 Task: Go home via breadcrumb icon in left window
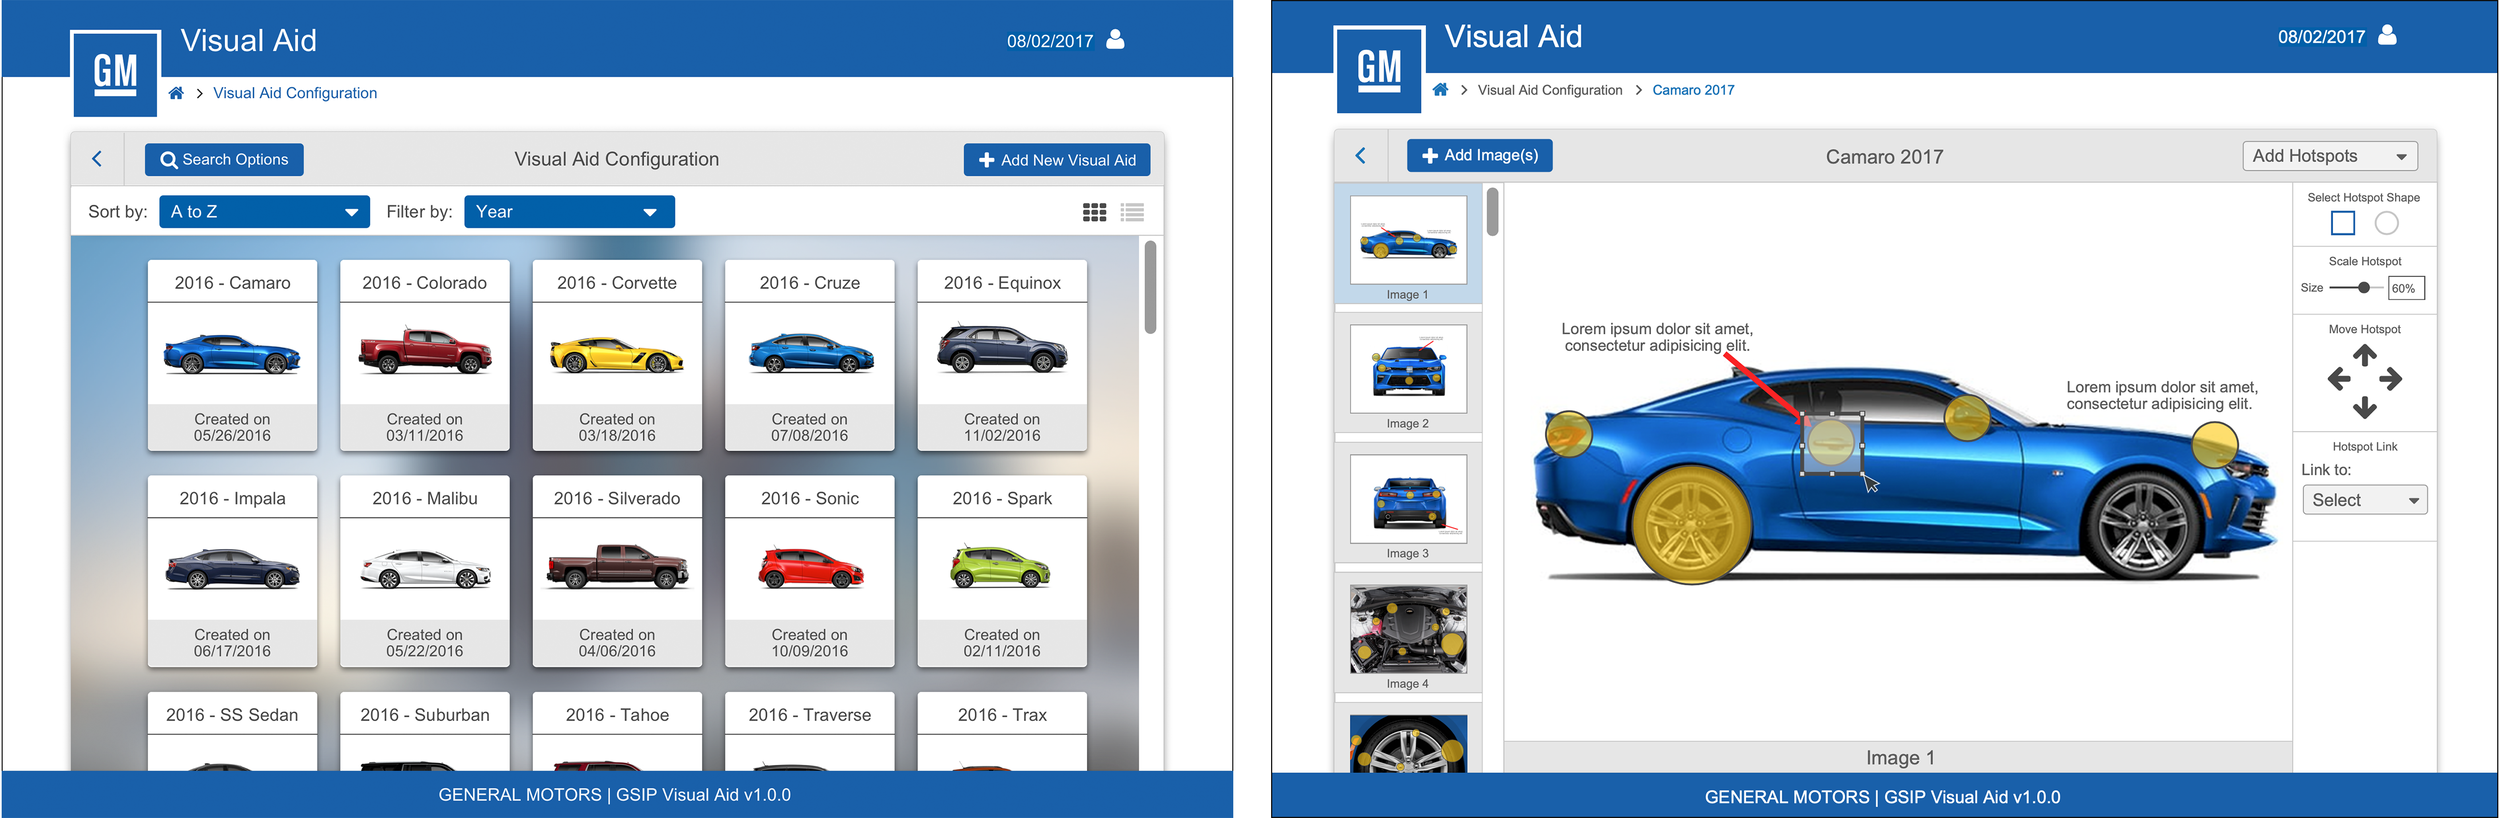point(176,93)
